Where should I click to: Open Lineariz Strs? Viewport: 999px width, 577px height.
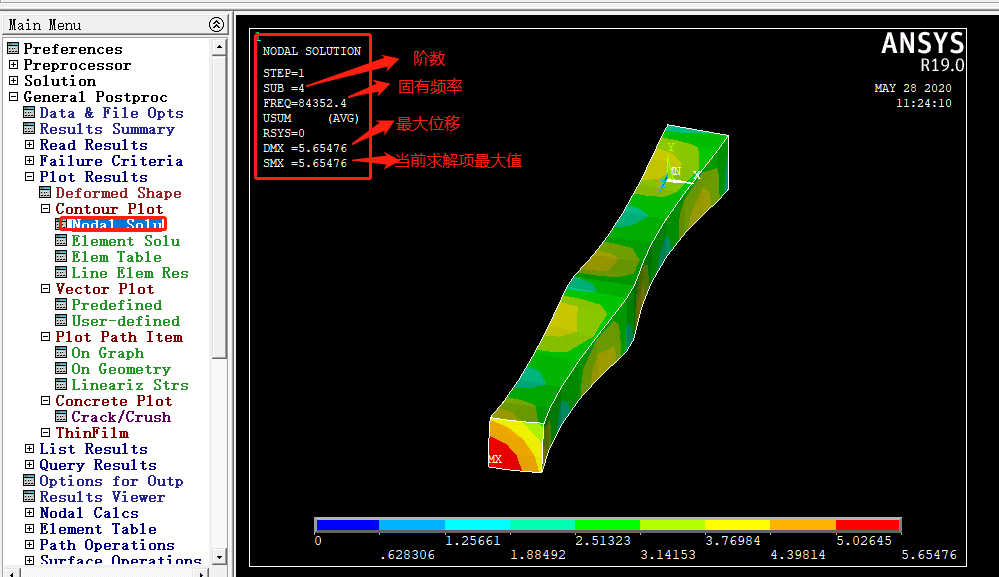[130, 385]
